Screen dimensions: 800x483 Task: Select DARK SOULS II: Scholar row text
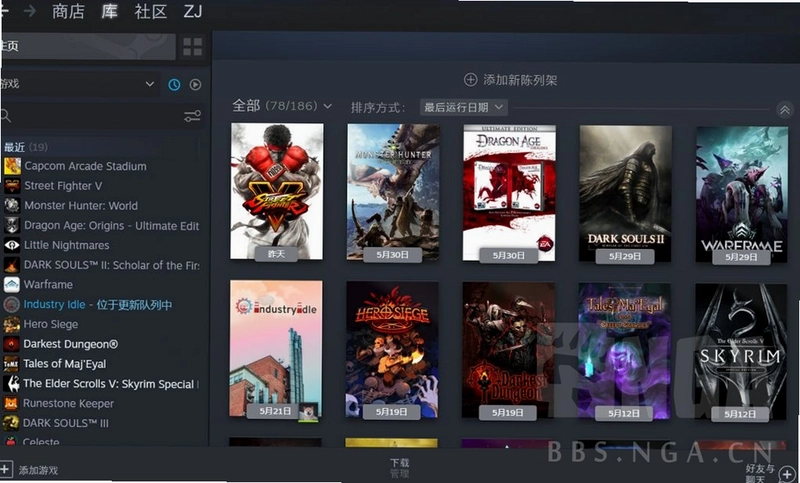[x=112, y=265]
